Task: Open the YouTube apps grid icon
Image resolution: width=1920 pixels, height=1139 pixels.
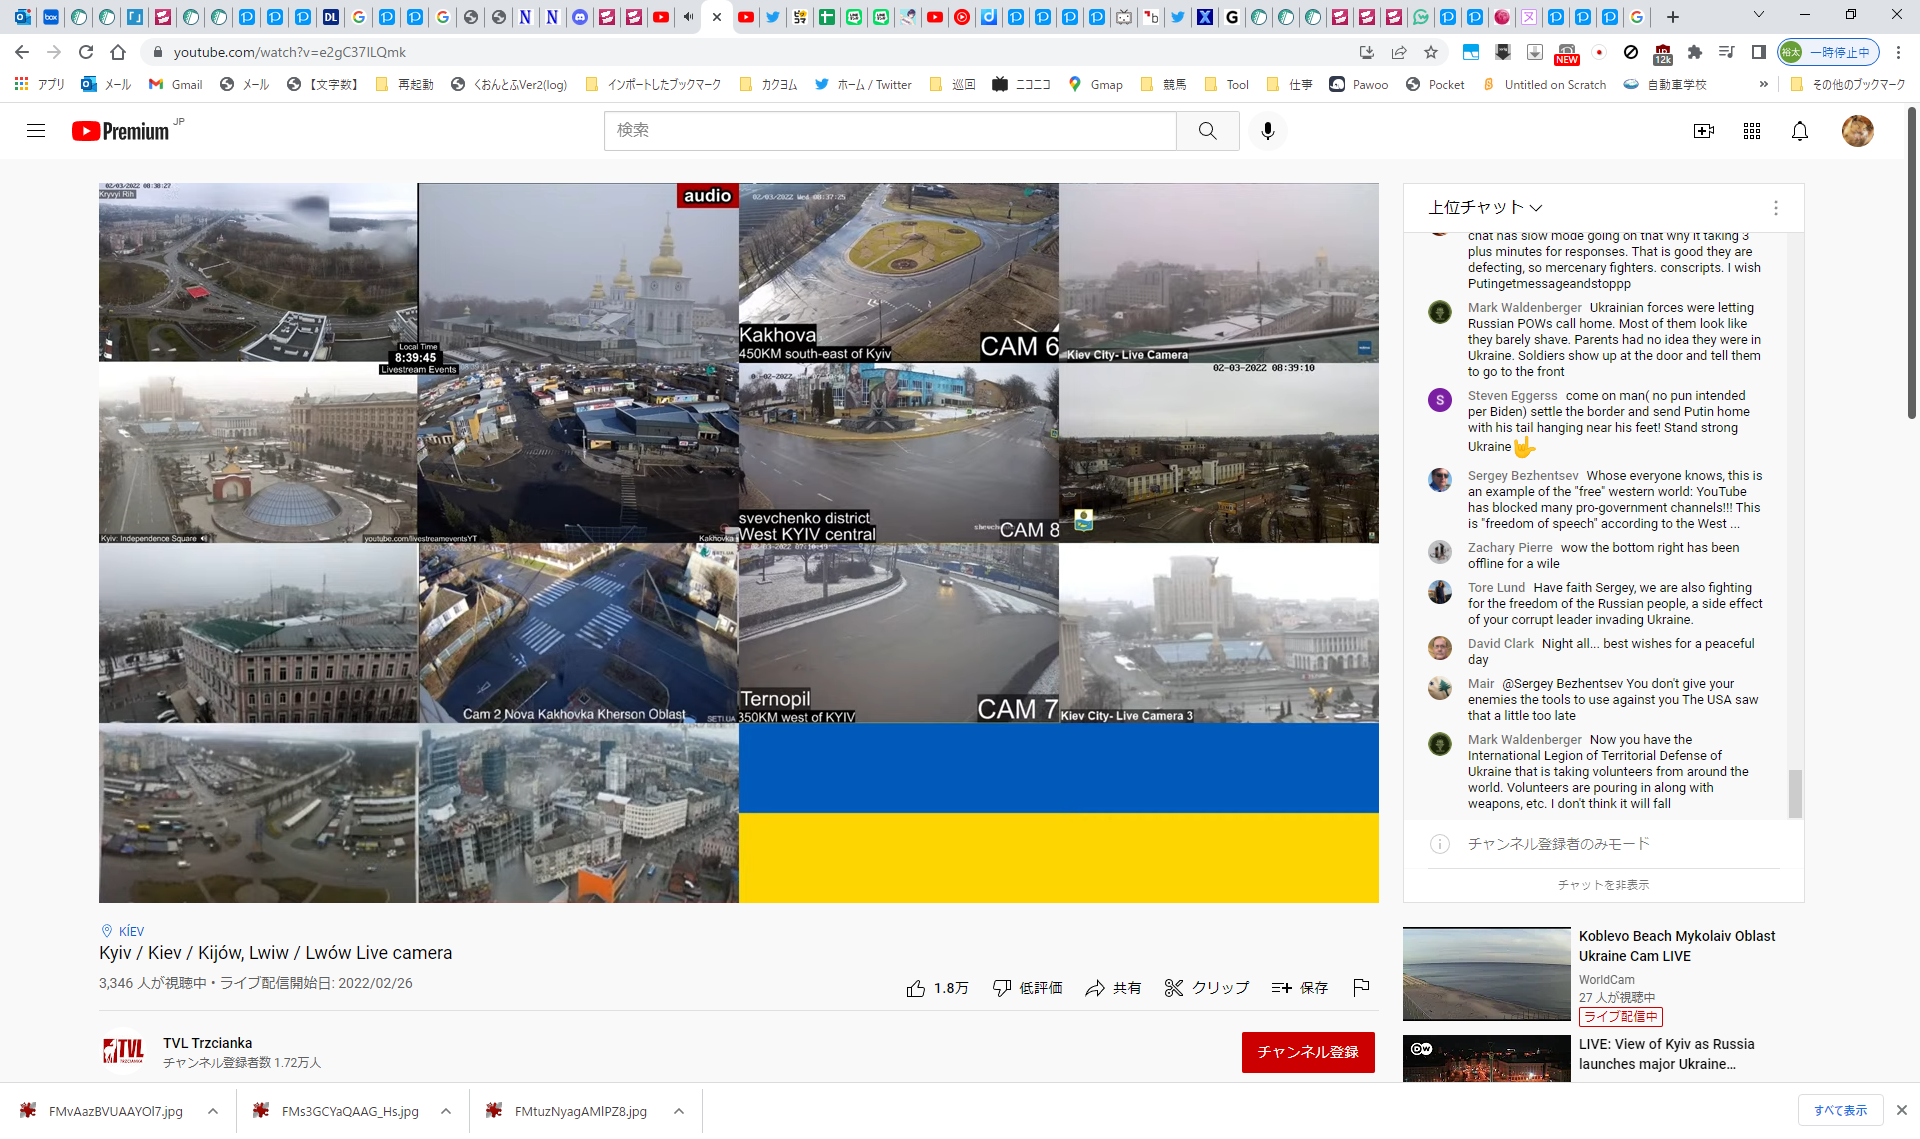Action: coord(1751,131)
